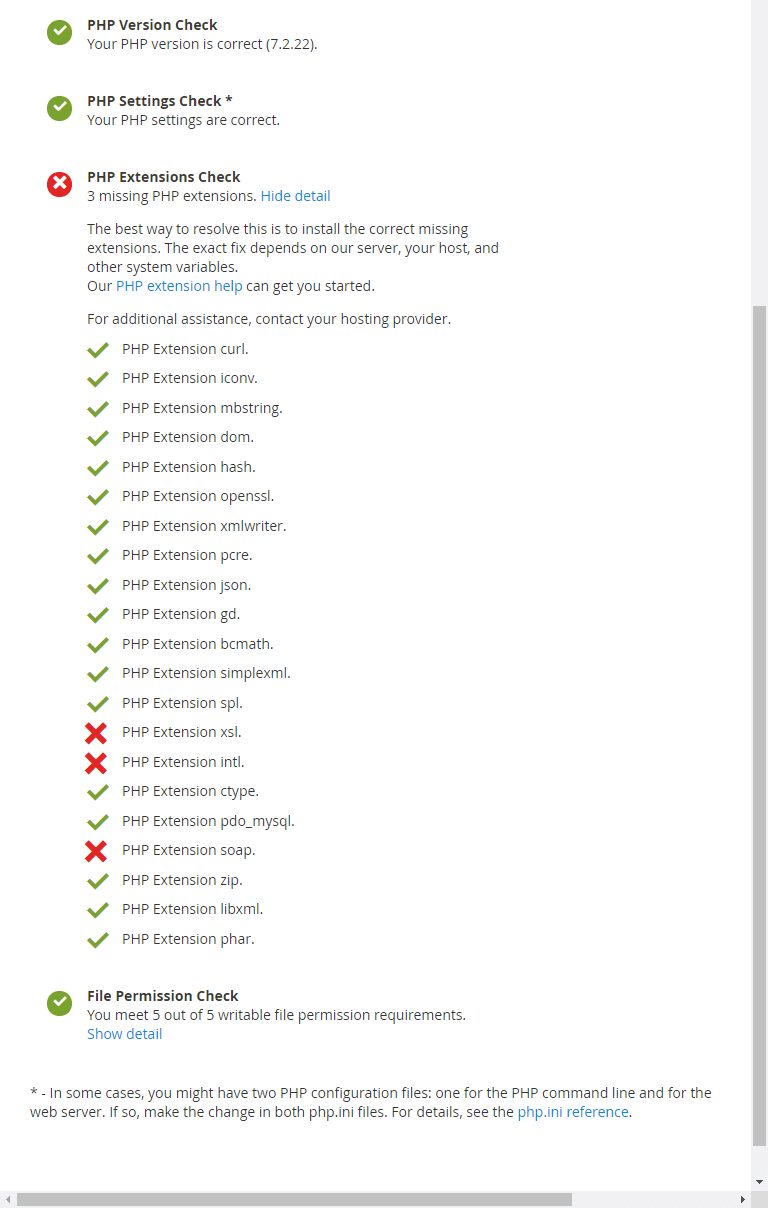Image resolution: width=768 pixels, height=1208 pixels.
Task: Open the php.ini reference link
Action: click(573, 1112)
